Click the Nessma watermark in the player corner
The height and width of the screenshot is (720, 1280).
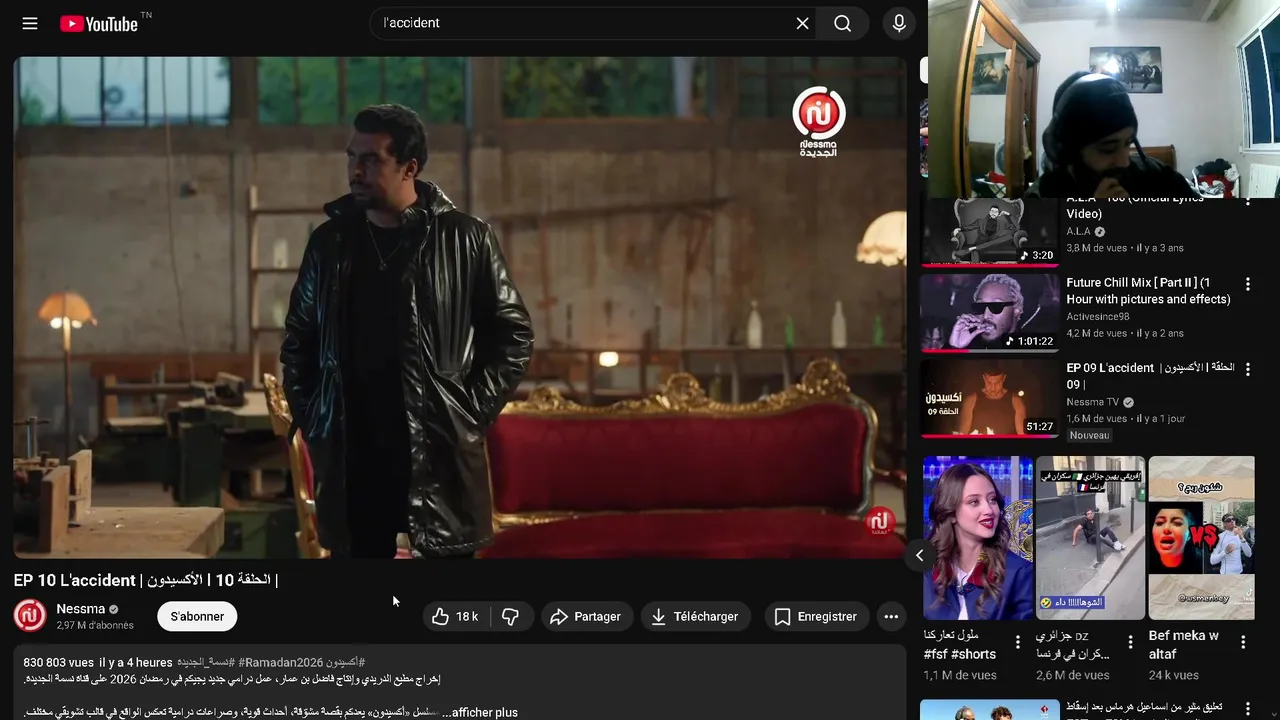pyautogui.click(x=879, y=520)
